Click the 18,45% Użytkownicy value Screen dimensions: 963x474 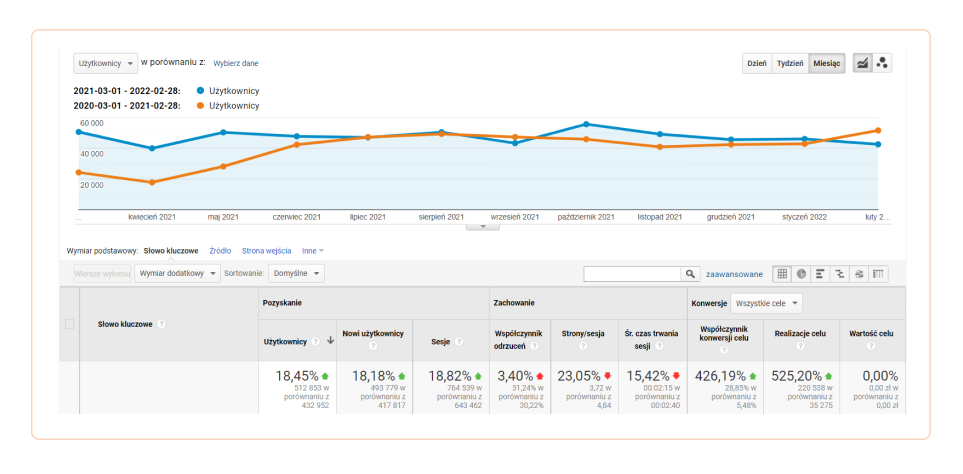coord(297,376)
